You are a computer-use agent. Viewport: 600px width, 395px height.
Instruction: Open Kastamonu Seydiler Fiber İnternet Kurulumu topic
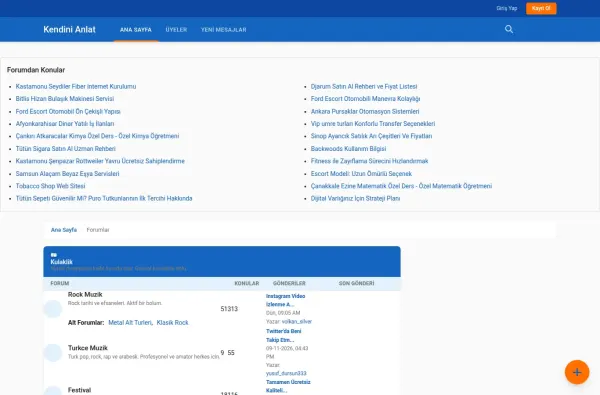click(76, 87)
